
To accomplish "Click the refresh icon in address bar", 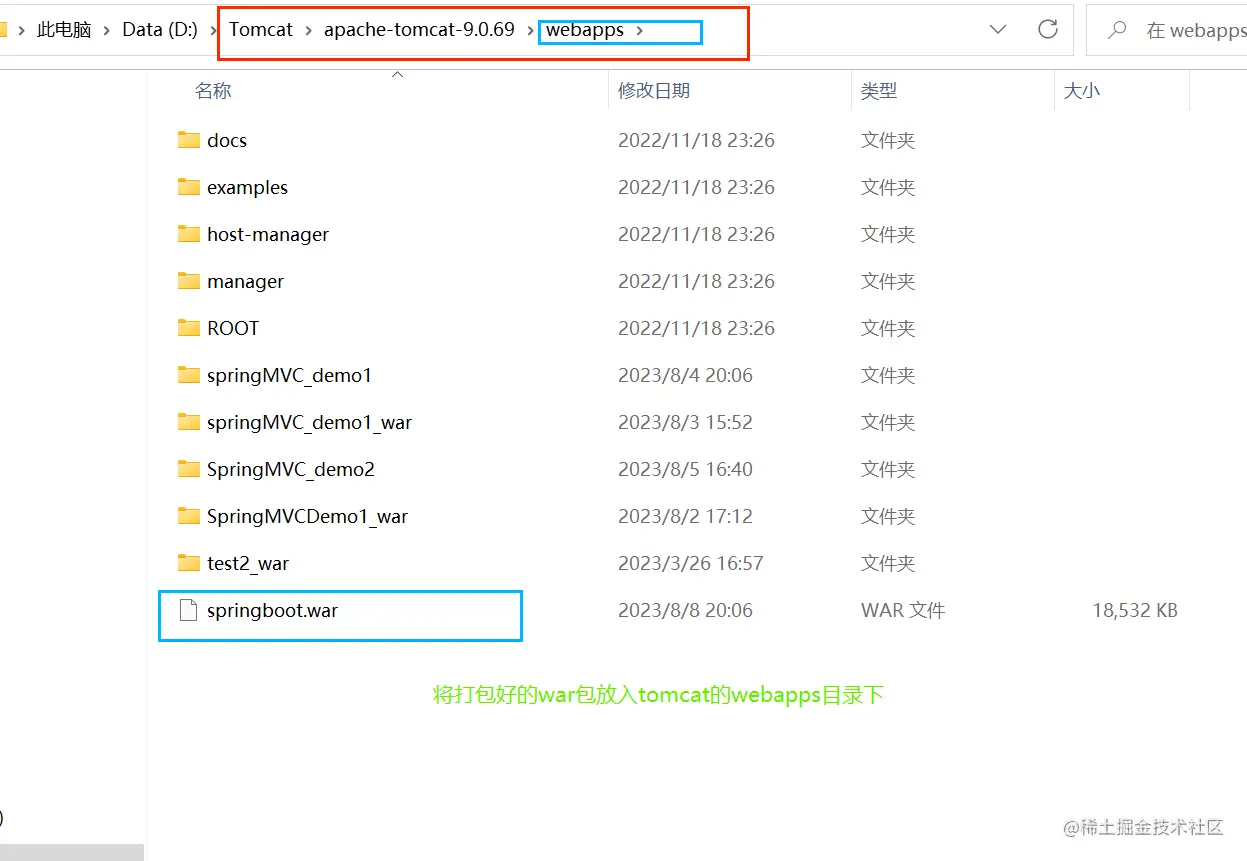I will [1047, 29].
